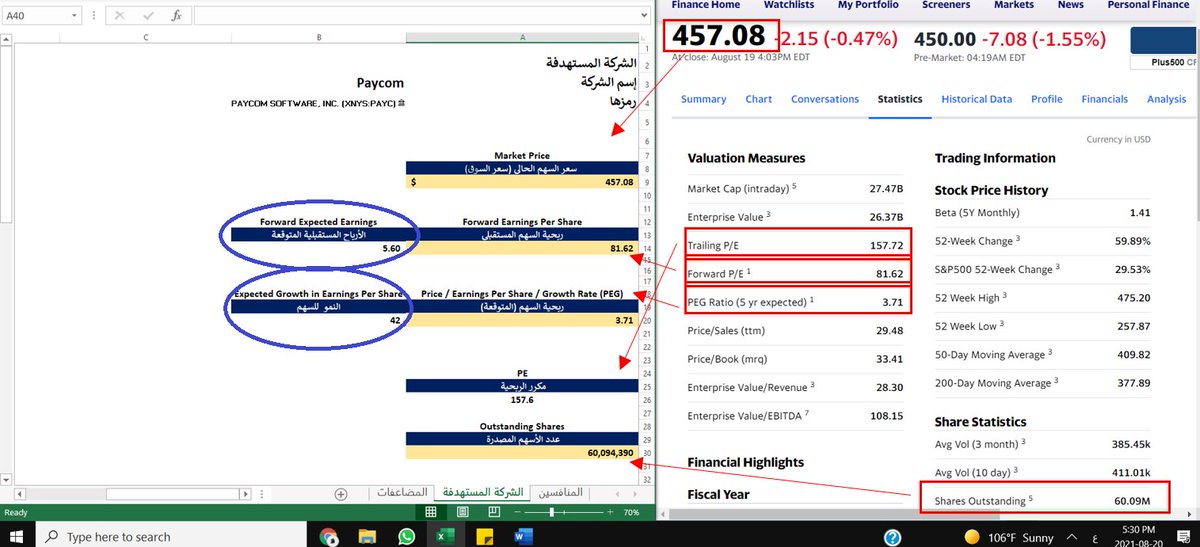Click Price/Sales (ttm) value 29.48
The image size is (1200, 547).
click(x=889, y=330)
